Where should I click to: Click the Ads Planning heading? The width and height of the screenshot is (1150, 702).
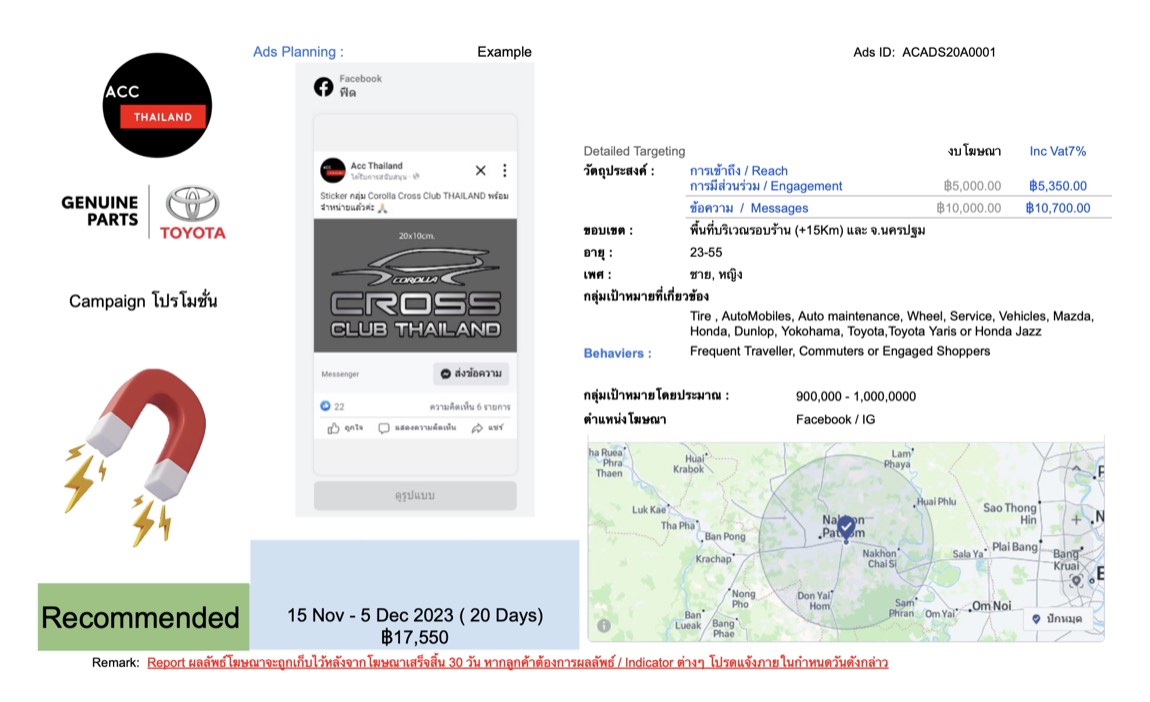coord(298,51)
